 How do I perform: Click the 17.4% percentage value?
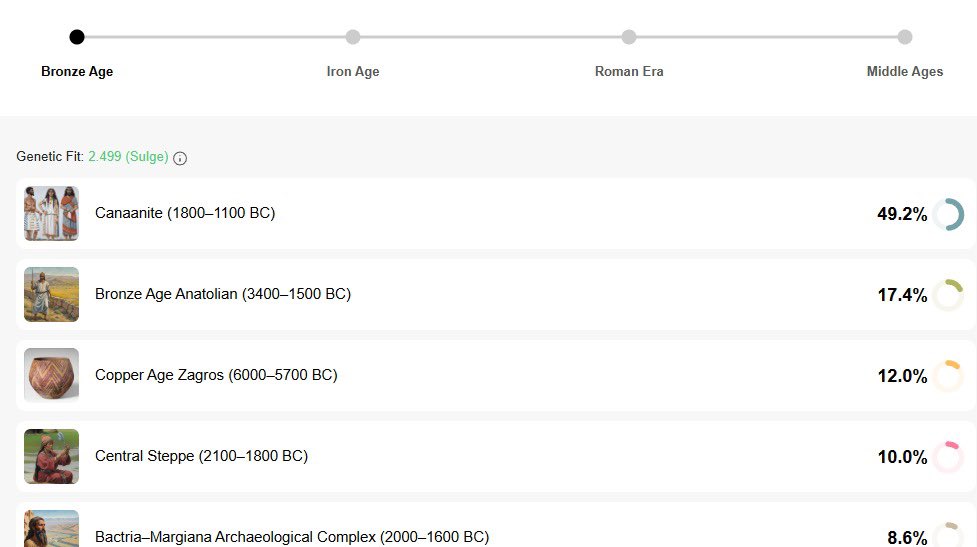pyautogui.click(x=902, y=295)
